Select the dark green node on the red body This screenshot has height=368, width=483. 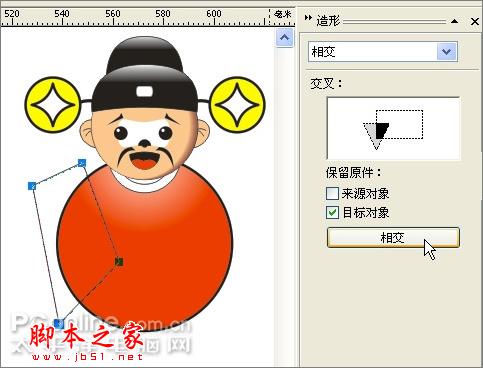[x=119, y=262]
